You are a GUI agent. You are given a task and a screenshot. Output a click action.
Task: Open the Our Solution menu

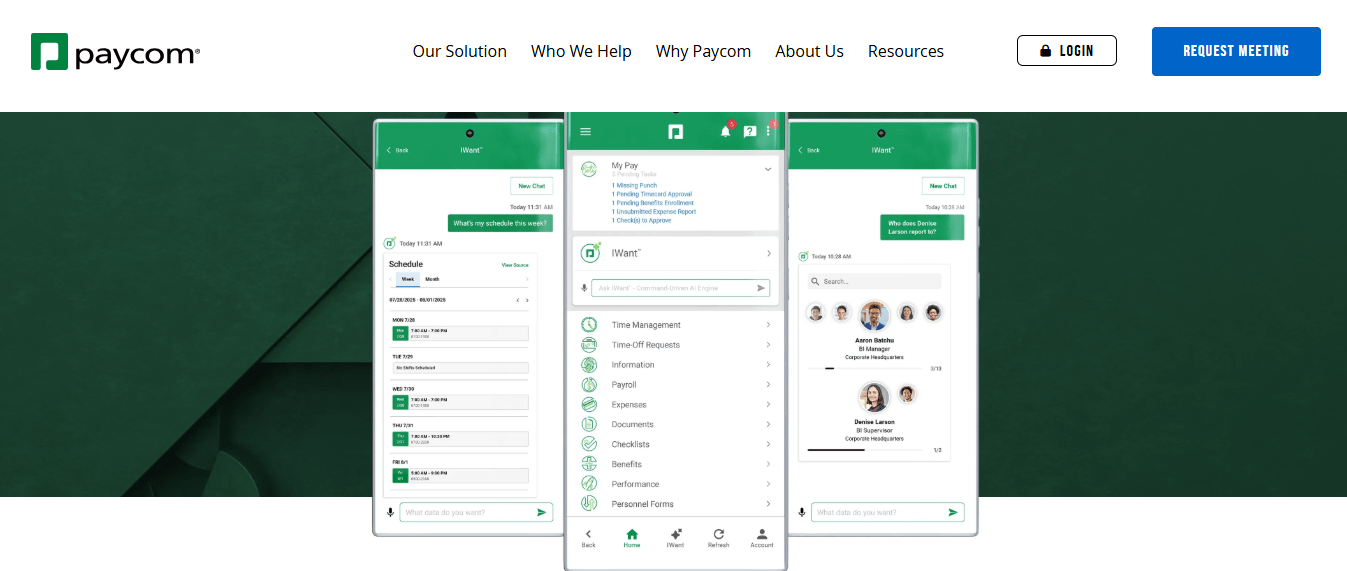pyautogui.click(x=460, y=51)
